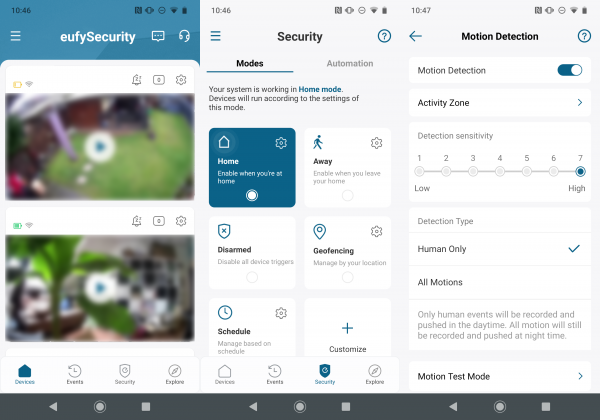The height and width of the screenshot is (420, 600).
Task: Open Events tab on Security screen
Action: pos(275,374)
